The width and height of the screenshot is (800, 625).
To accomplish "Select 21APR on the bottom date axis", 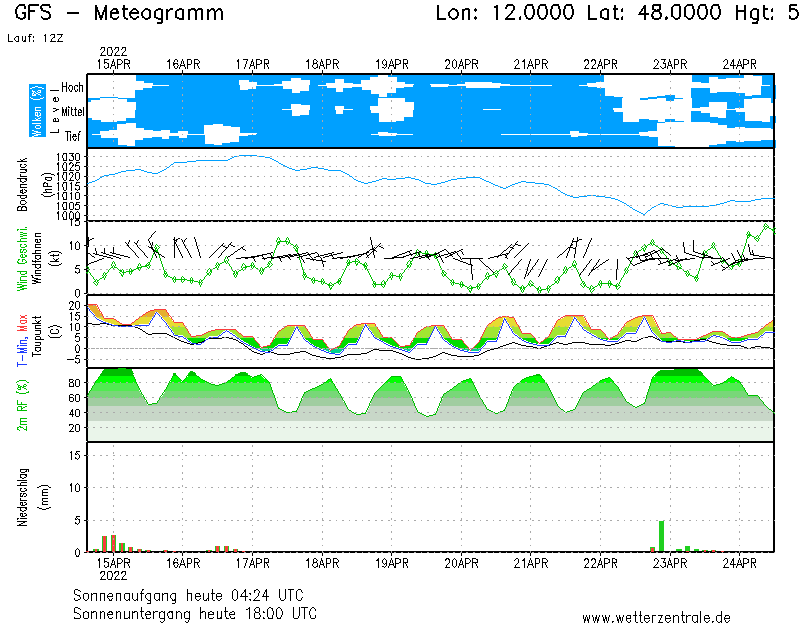I will [x=531, y=563].
